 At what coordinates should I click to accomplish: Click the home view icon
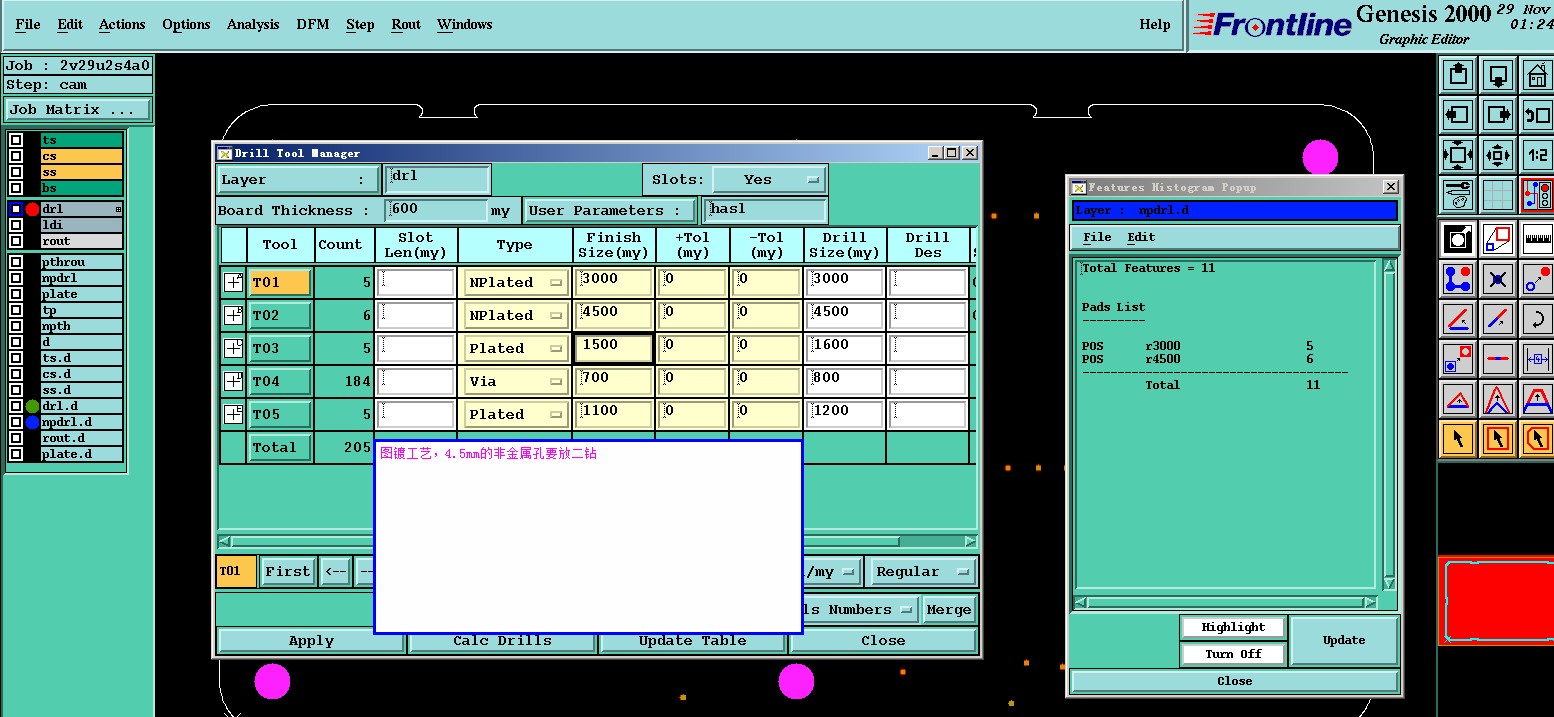point(1537,75)
